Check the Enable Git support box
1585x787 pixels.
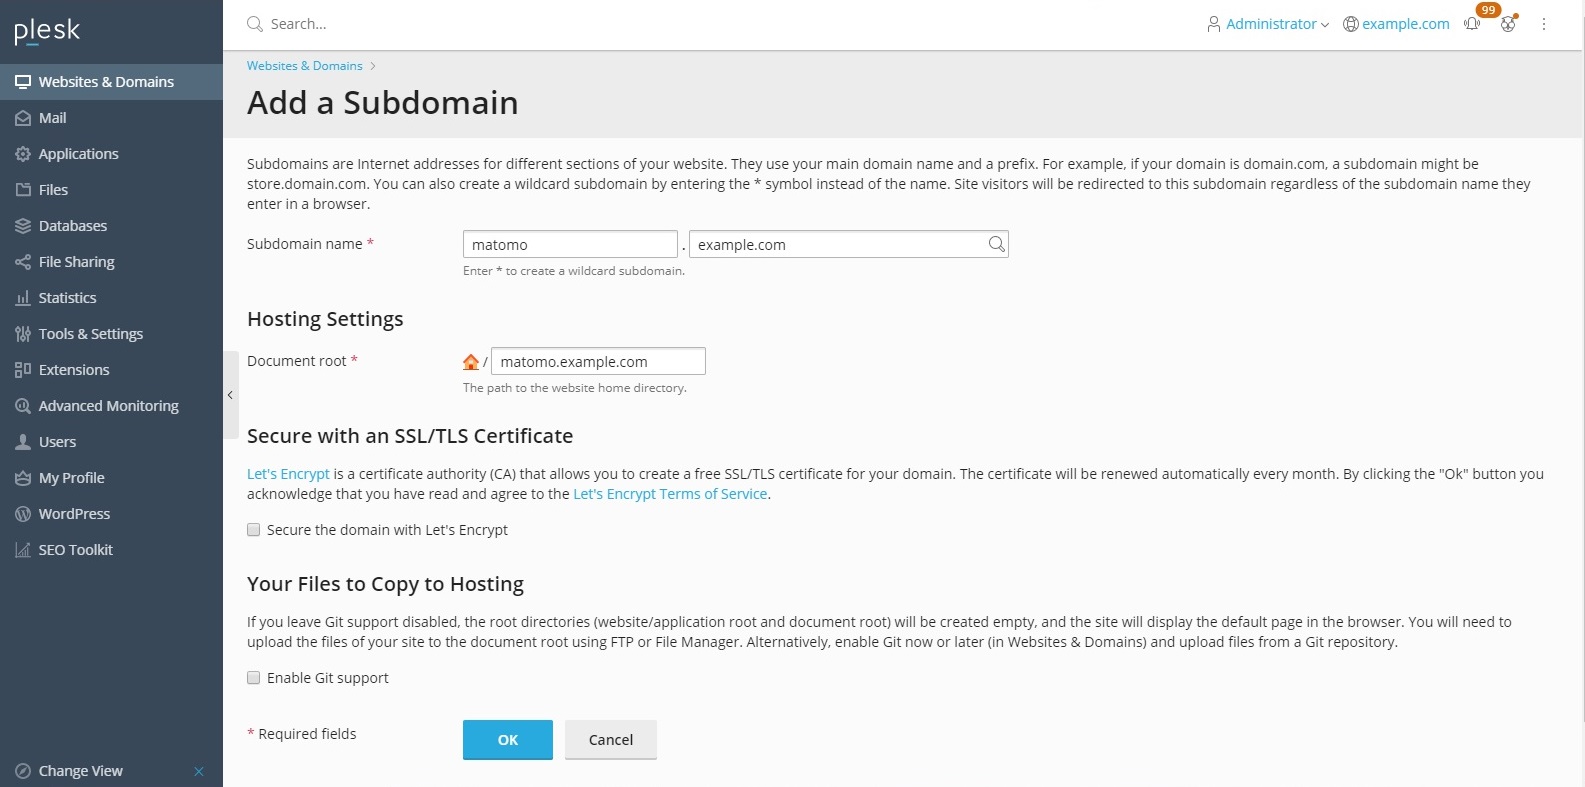point(254,678)
